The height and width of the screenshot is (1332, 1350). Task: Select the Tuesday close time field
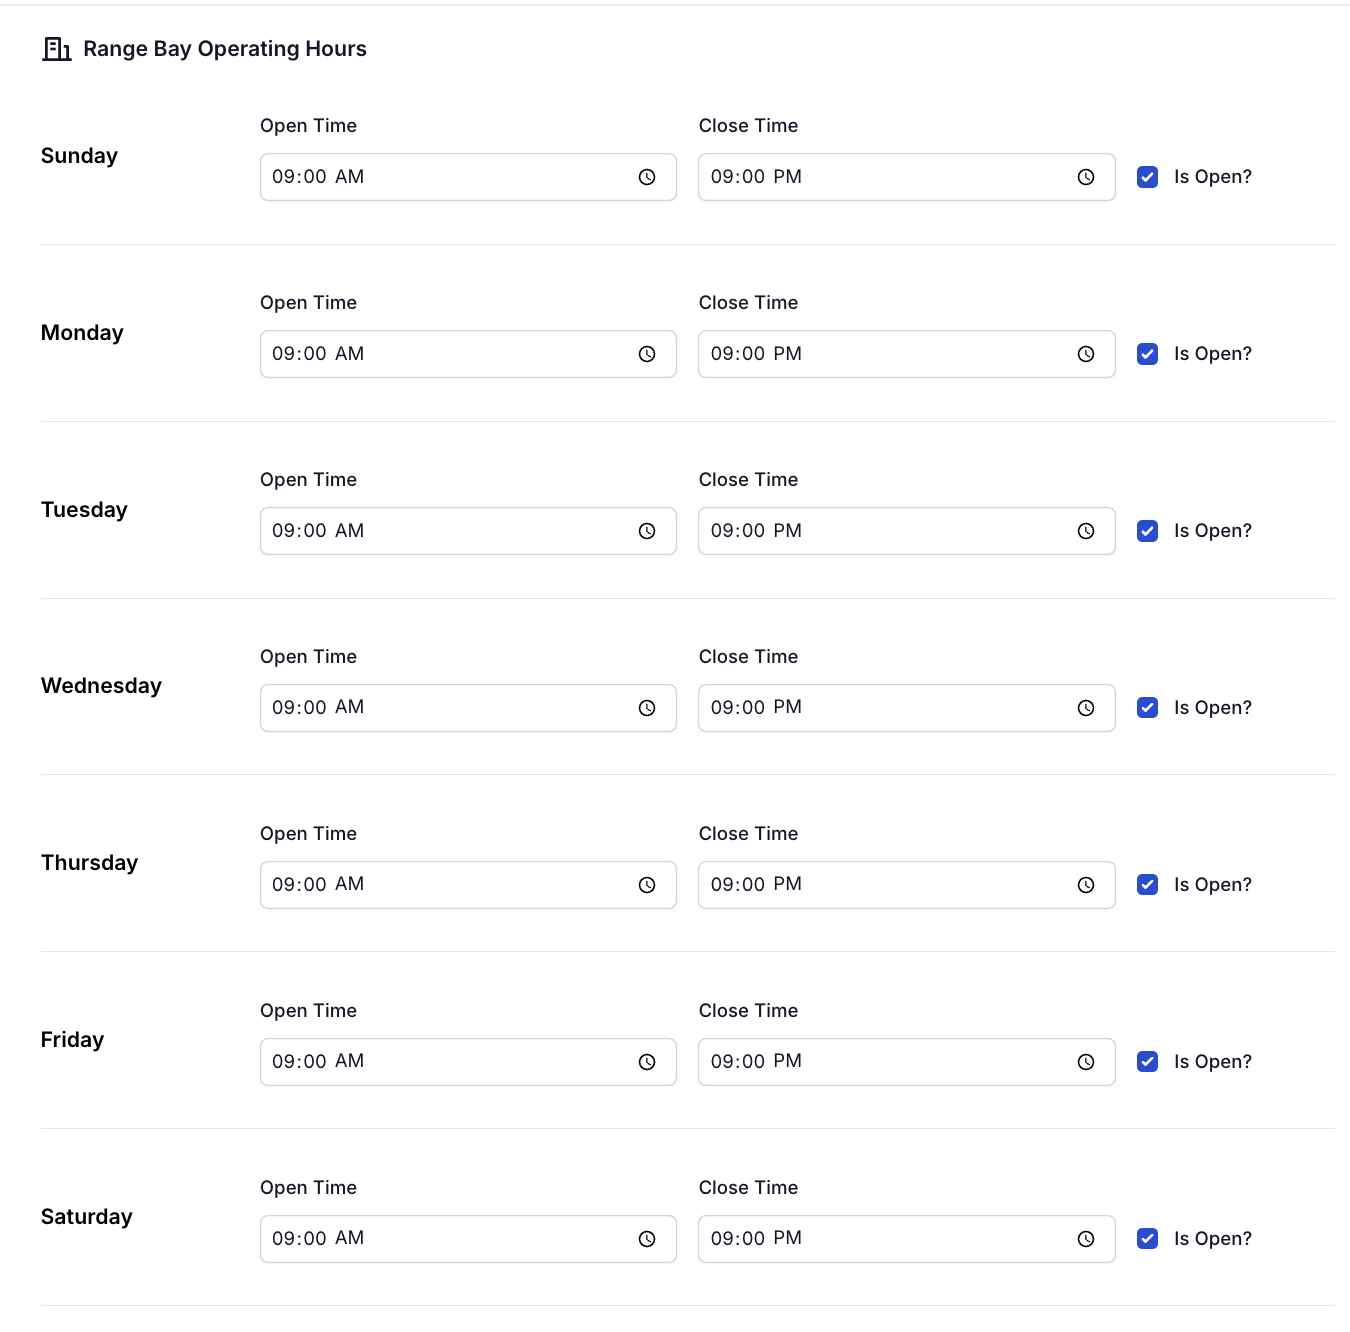(907, 531)
